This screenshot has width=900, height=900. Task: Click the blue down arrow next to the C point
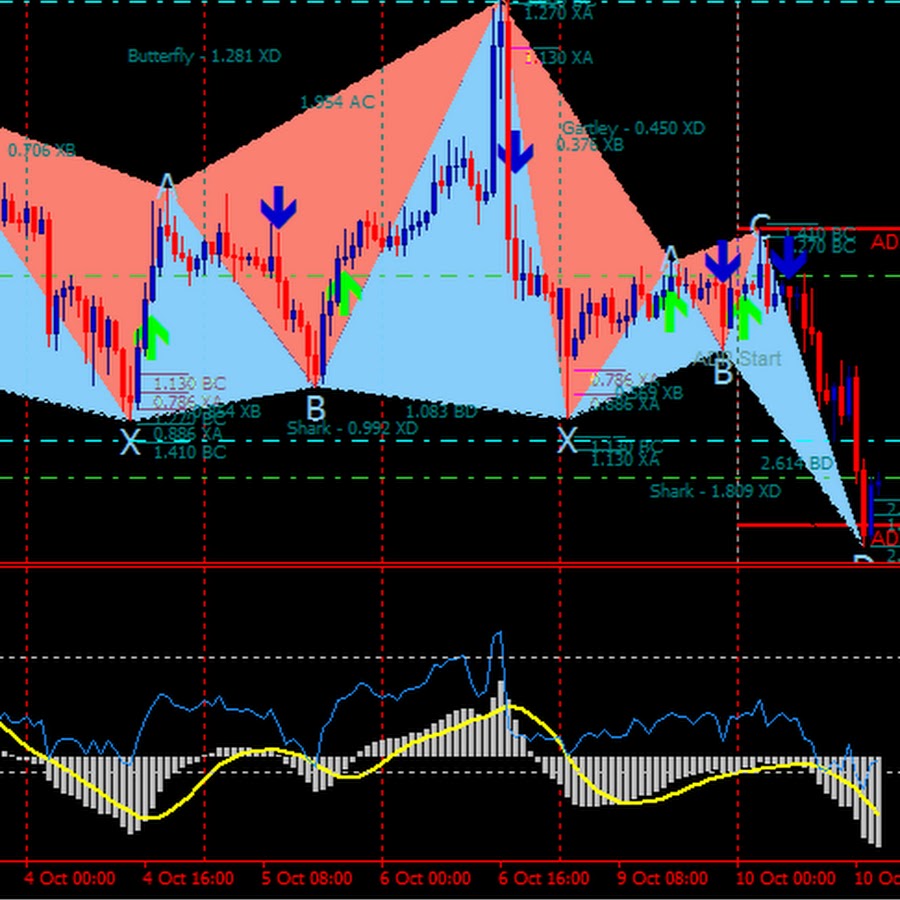click(789, 259)
